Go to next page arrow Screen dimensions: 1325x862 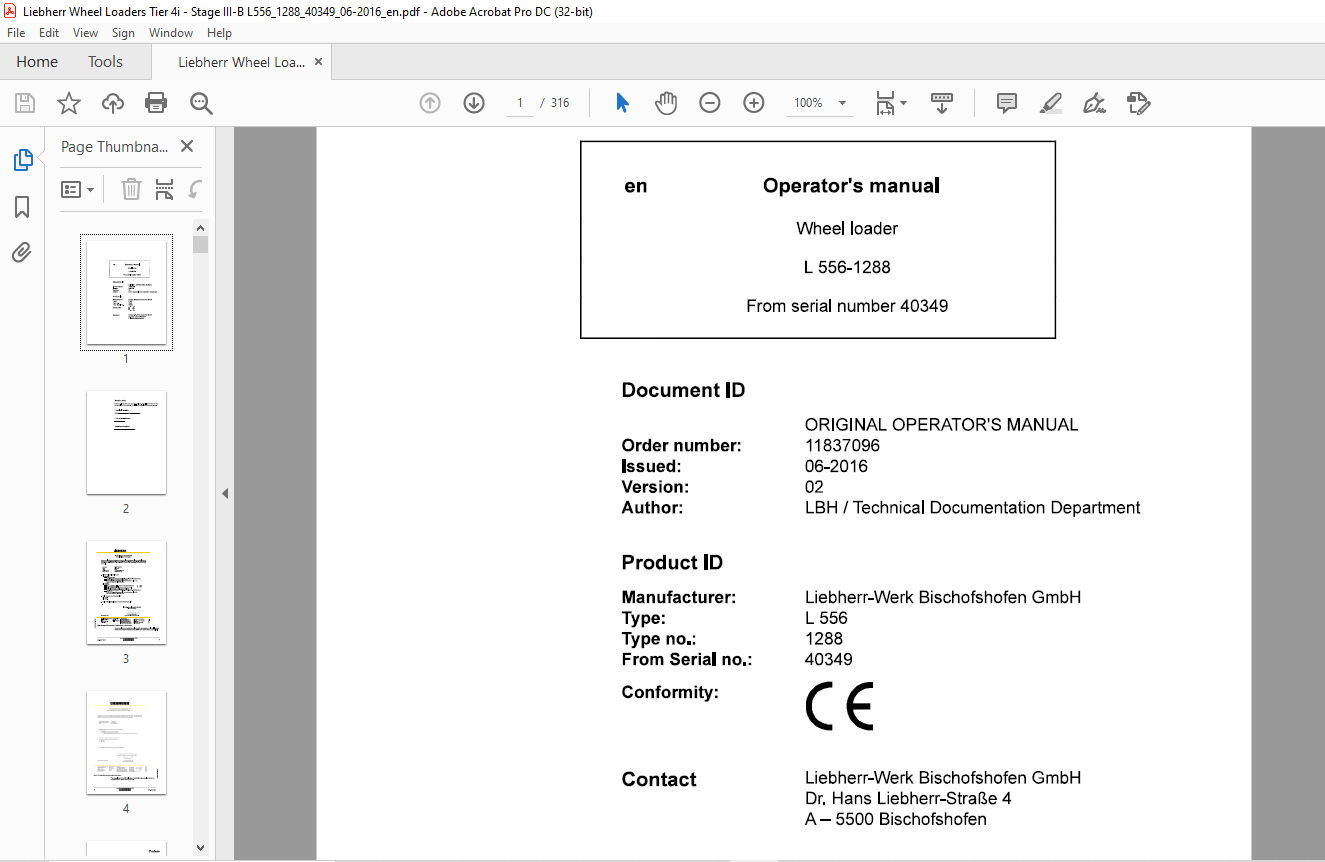click(474, 103)
